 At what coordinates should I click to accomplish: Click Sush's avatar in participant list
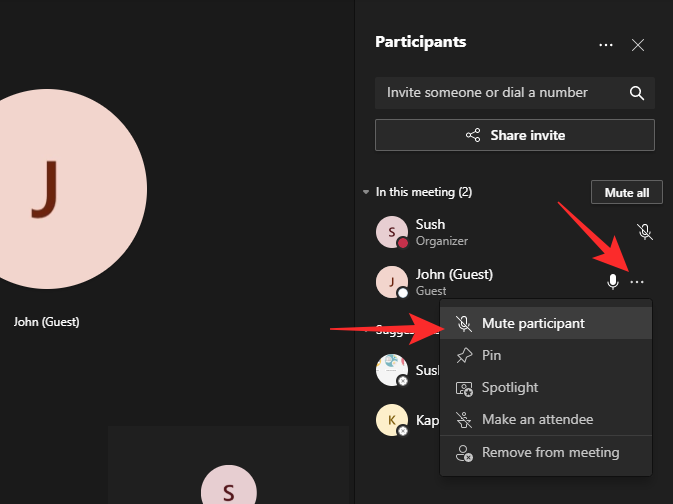390,233
